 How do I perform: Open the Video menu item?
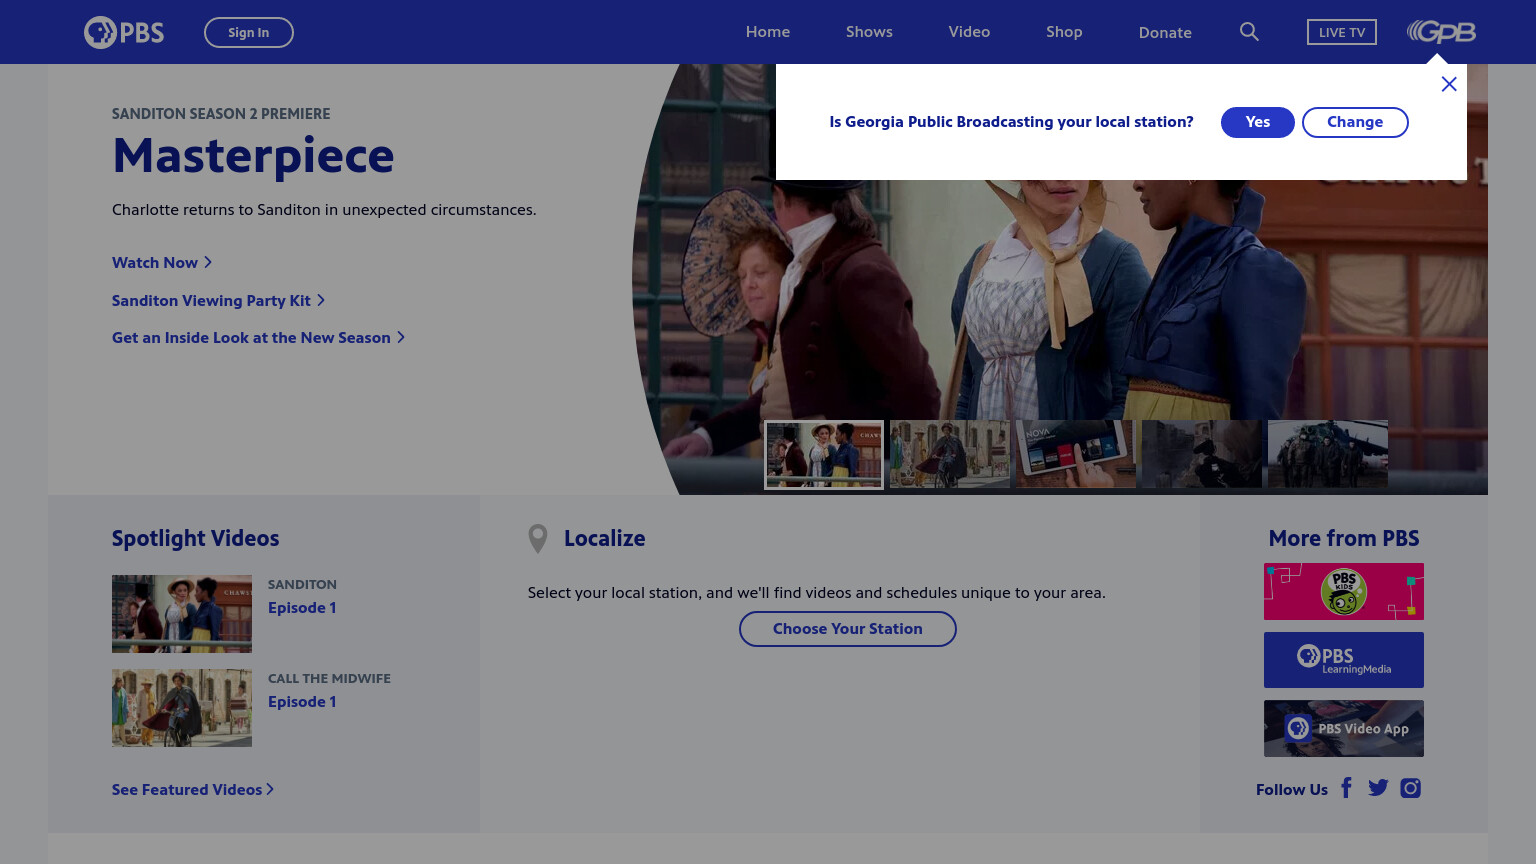point(969,32)
